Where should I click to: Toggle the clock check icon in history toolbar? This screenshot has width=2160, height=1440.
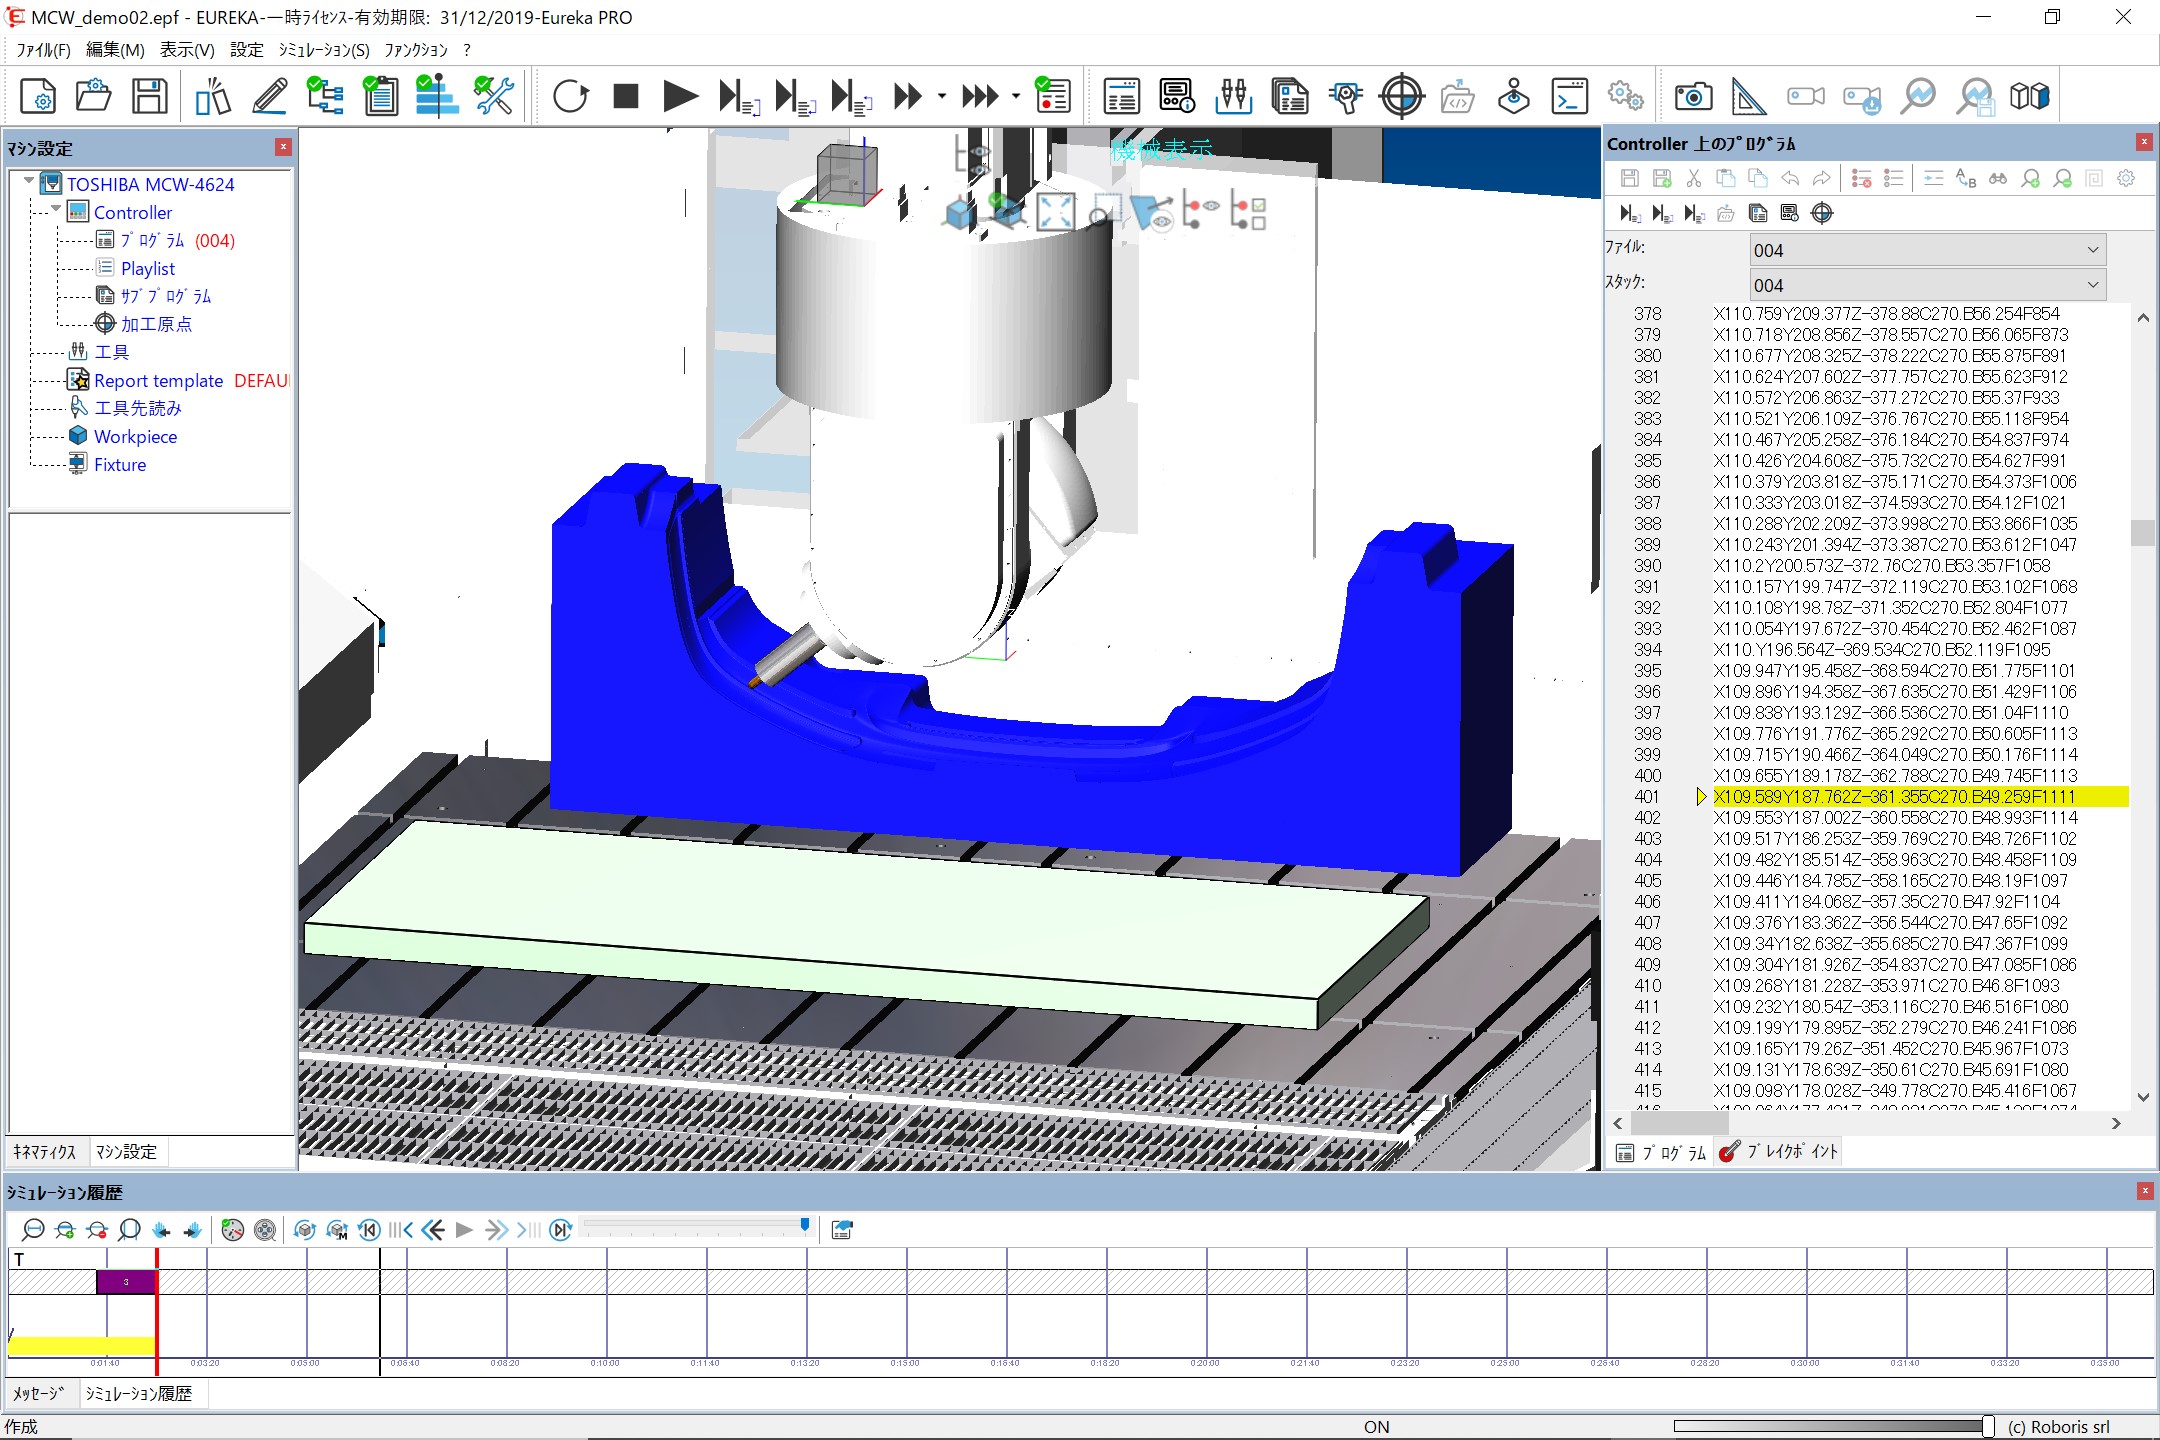pyautogui.click(x=232, y=1230)
